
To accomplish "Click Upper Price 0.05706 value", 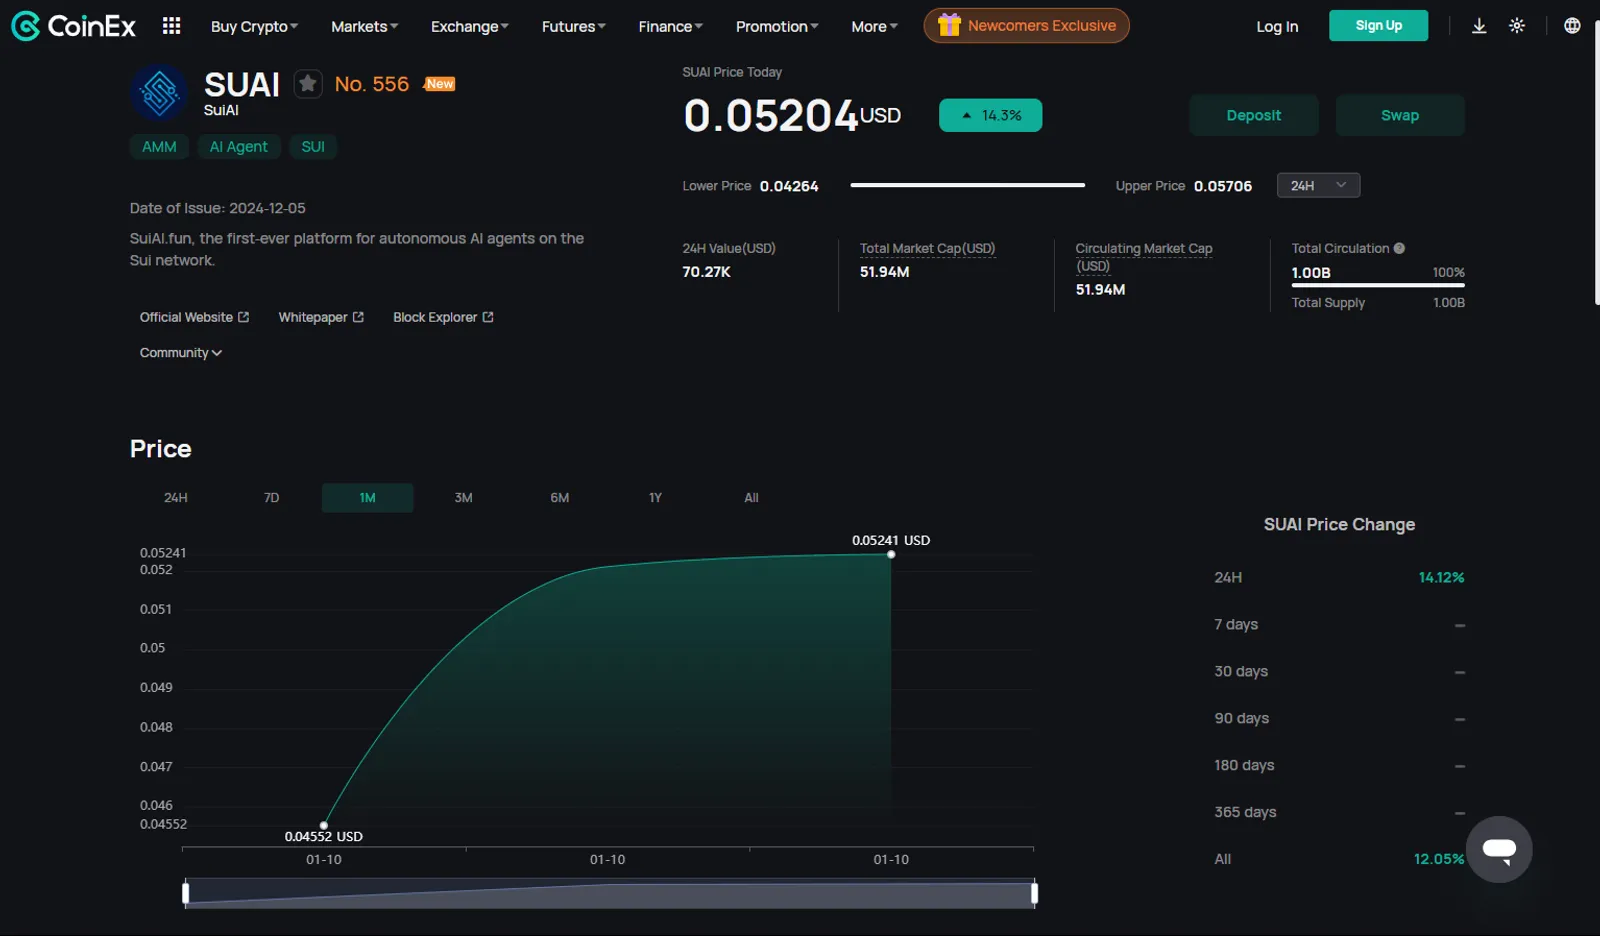I will (x=1223, y=186).
